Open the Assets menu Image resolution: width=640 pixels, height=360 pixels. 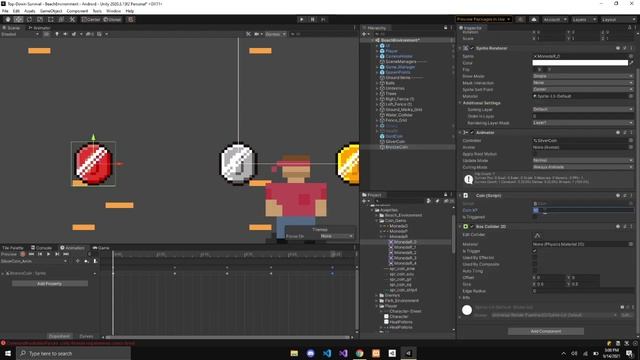pos(30,11)
